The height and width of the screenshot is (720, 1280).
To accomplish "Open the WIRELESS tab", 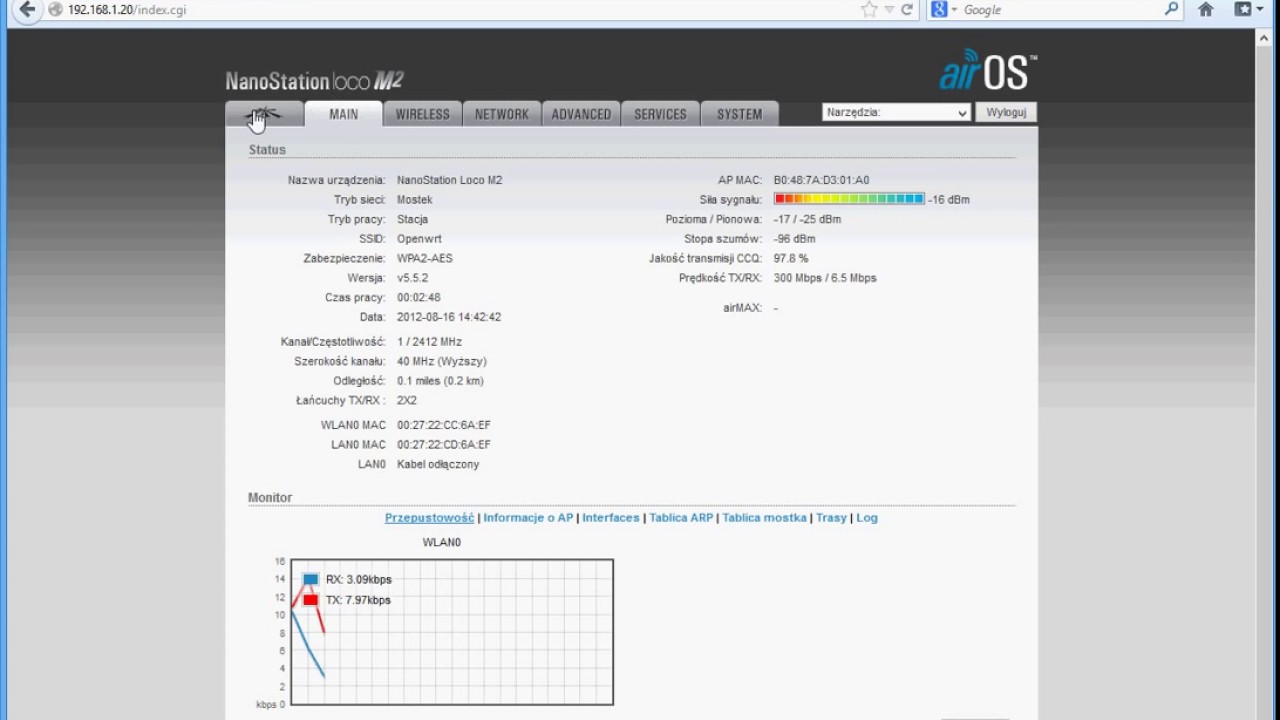I will pos(422,114).
